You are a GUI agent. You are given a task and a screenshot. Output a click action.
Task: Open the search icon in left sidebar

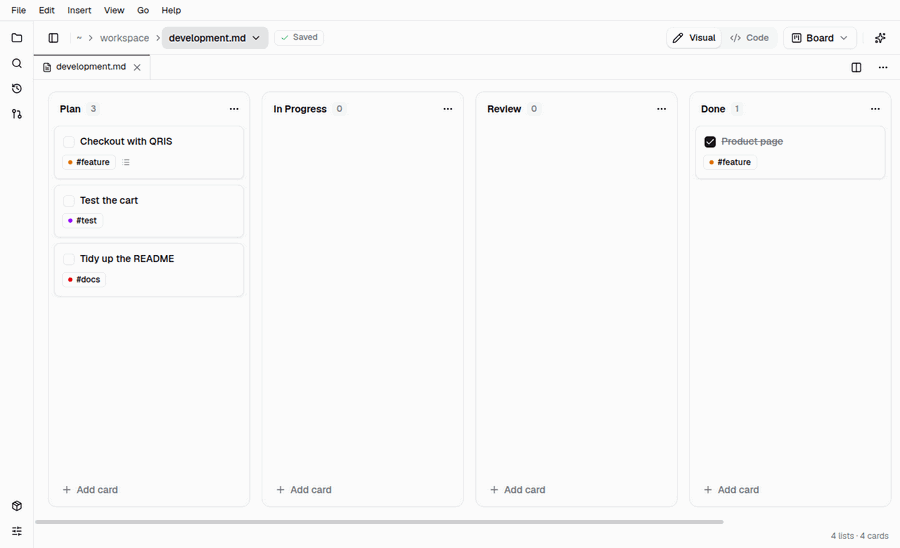pos(17,63)
